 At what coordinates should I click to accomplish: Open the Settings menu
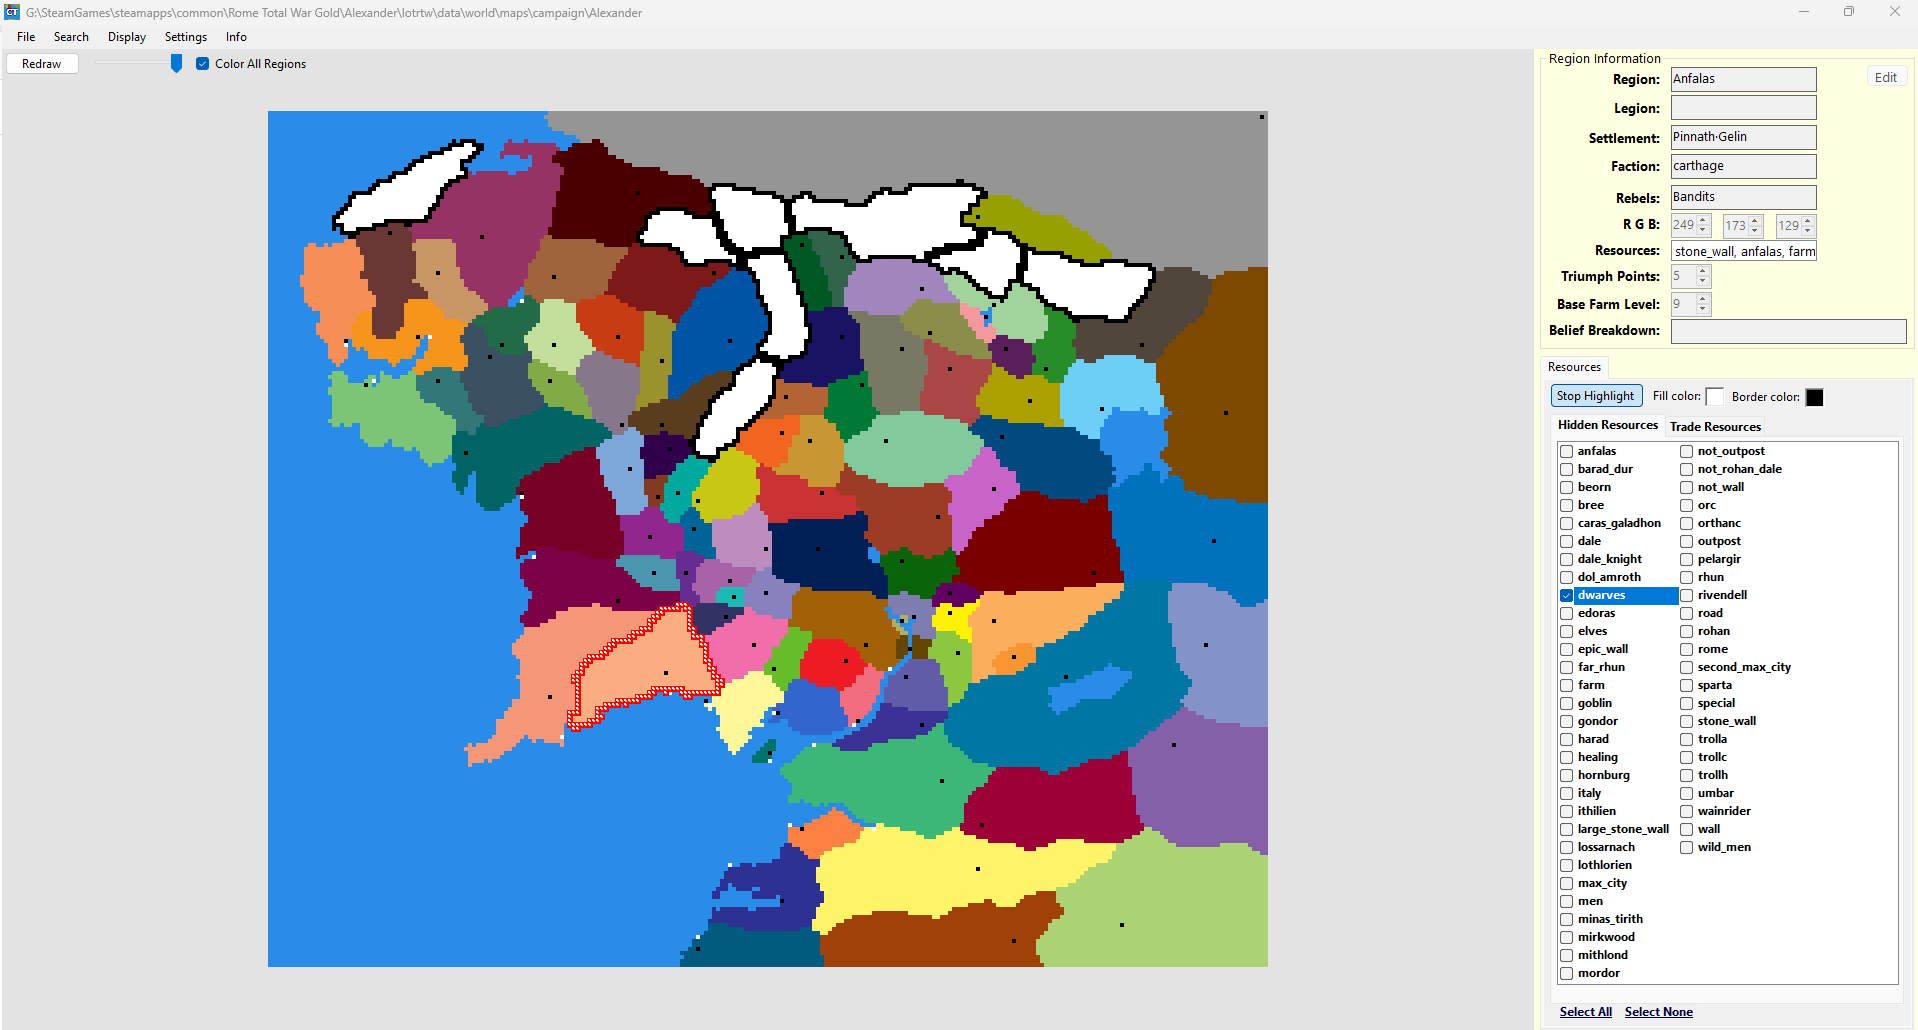coord(186,37)
